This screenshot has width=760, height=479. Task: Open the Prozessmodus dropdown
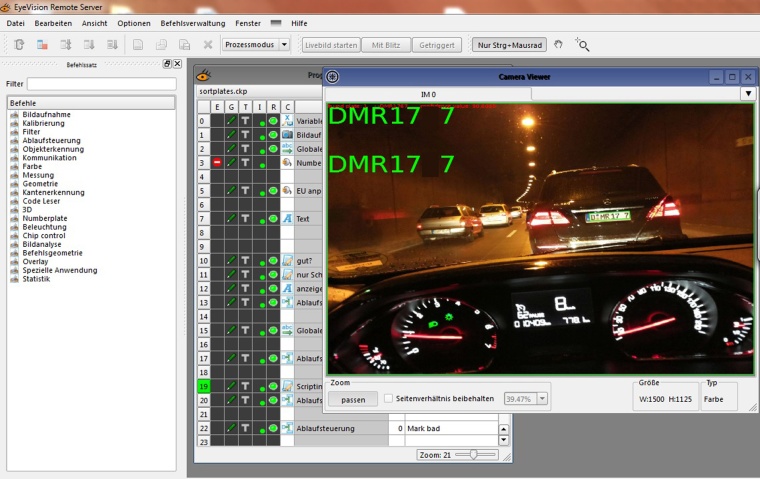point(284,45)
